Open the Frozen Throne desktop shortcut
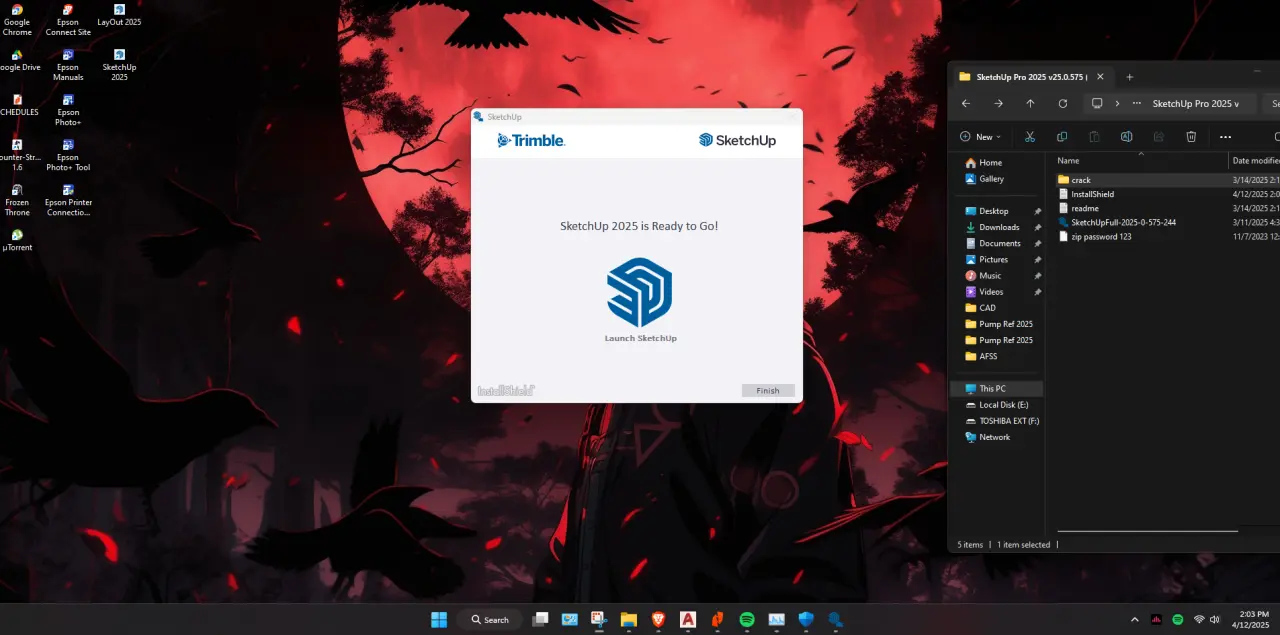 pos(17,200)
